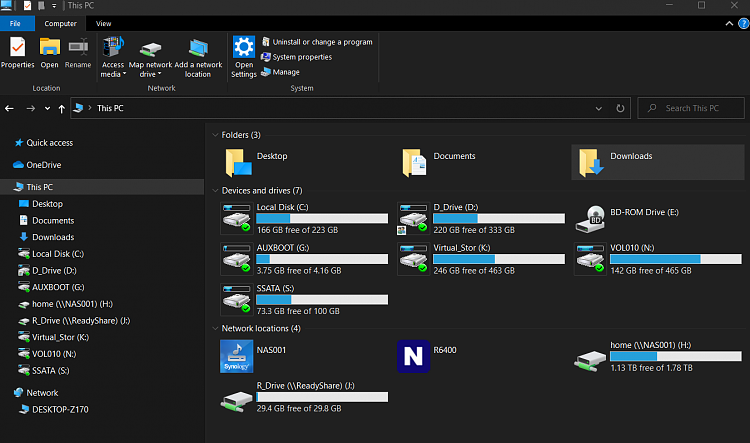Viewport: 750px width, 443px height.
Task: Collapse the Devices and drives group
Action: (x=214, y=190)
